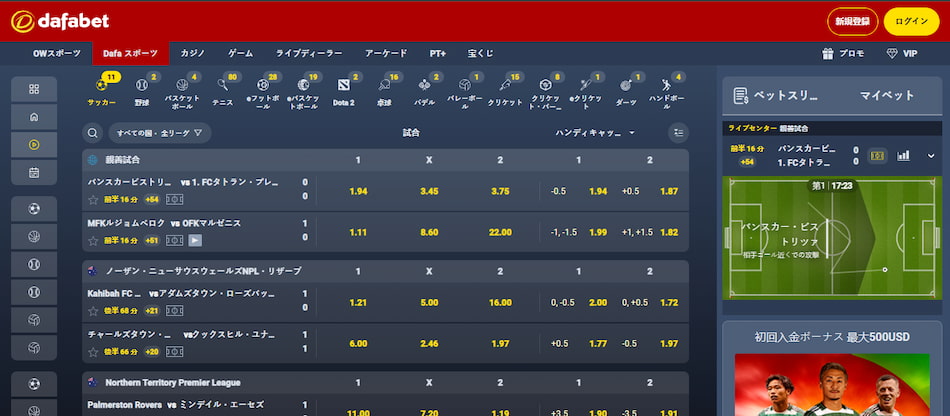950x416 pixels.
Task: Bet on draw odds 3.45
Action: coord(429,191)
